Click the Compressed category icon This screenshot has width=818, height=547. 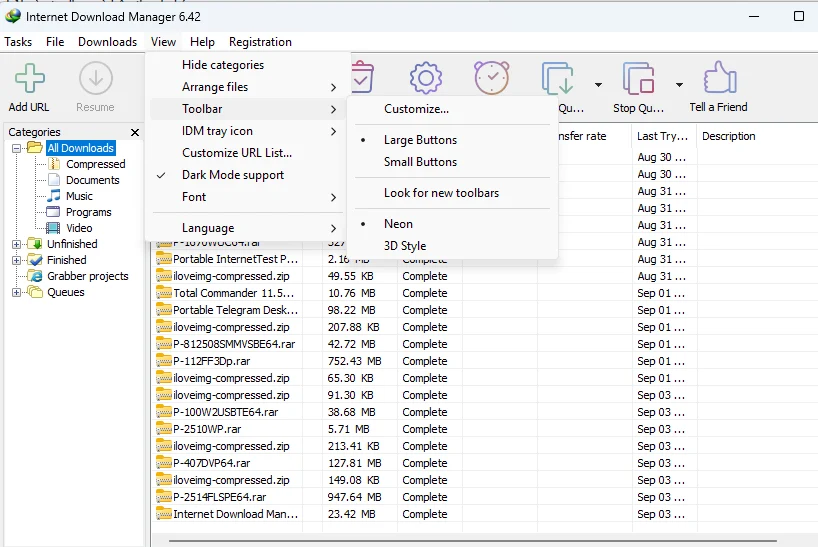click(x=54, y=164)
